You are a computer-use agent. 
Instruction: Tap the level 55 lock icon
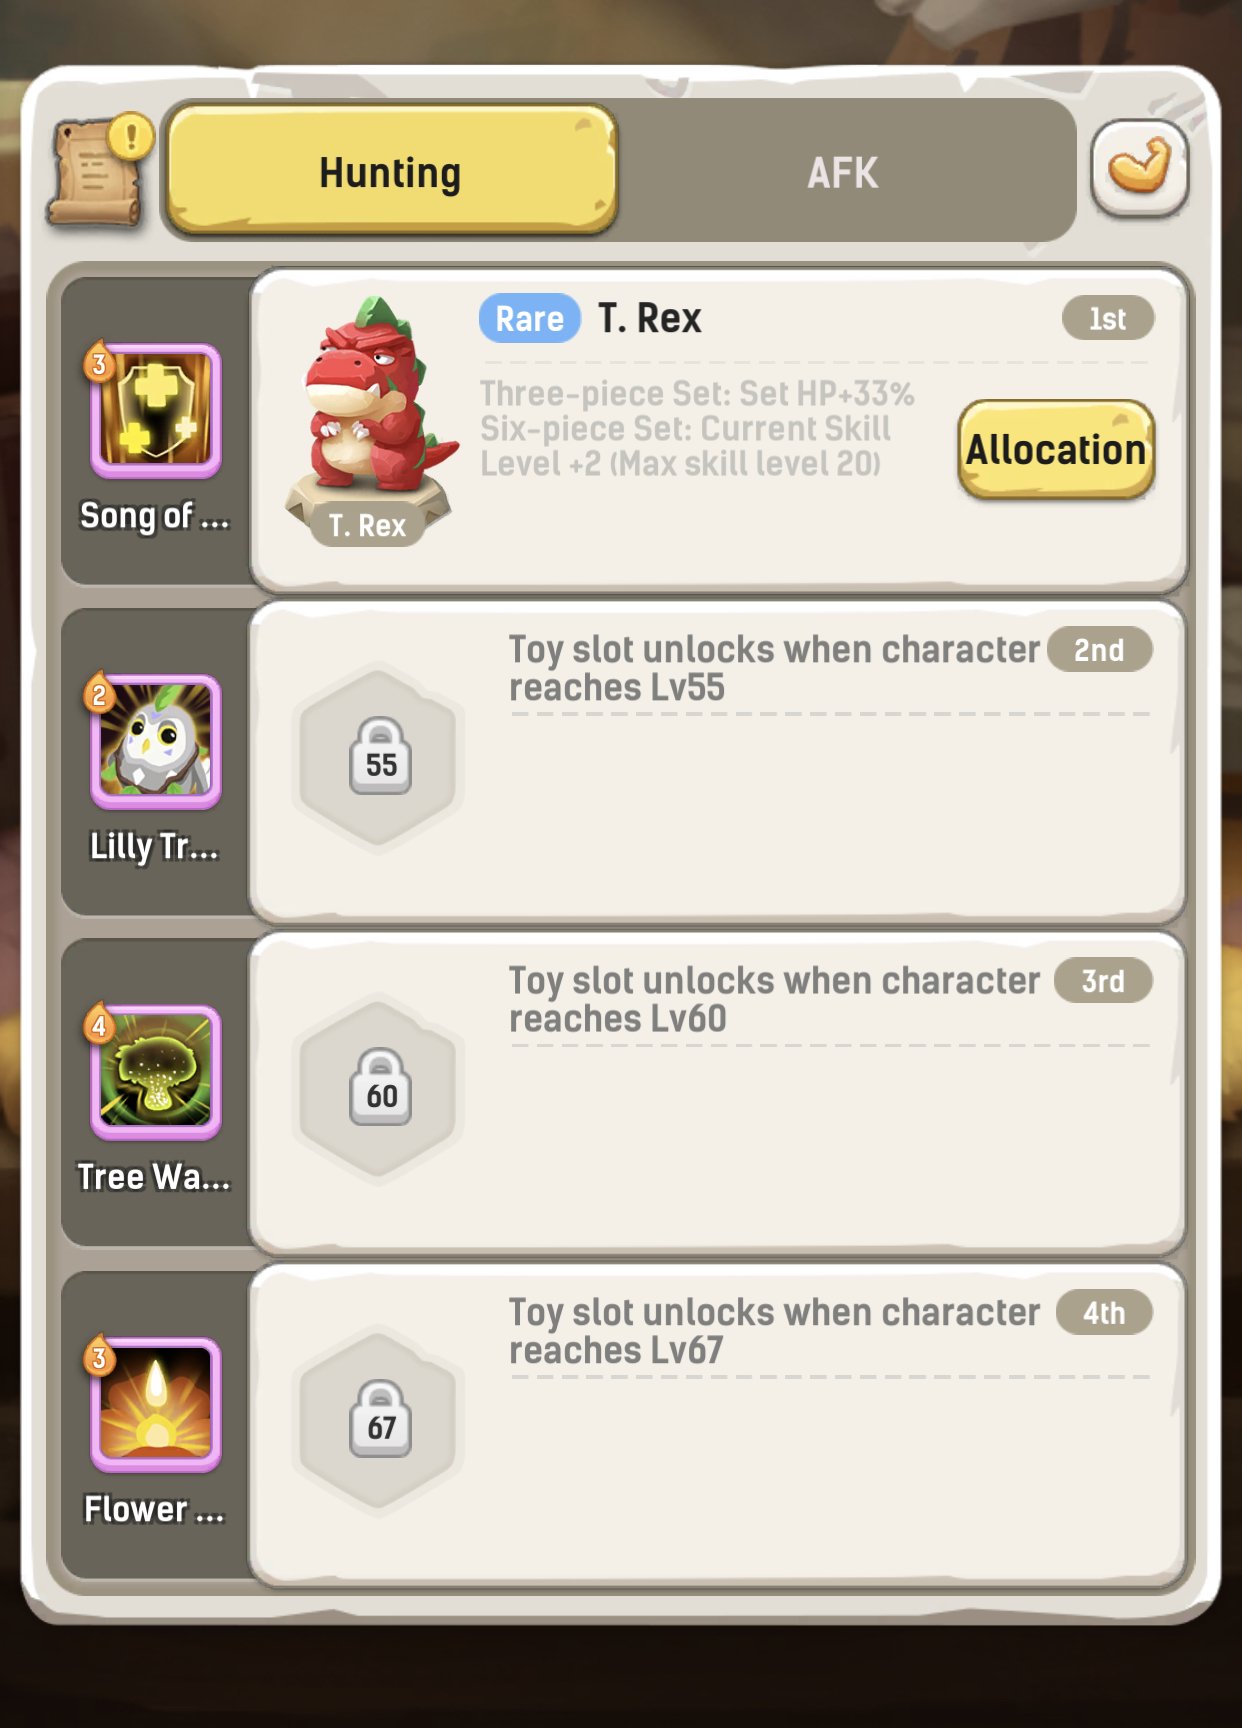click(x=380, y=757)
